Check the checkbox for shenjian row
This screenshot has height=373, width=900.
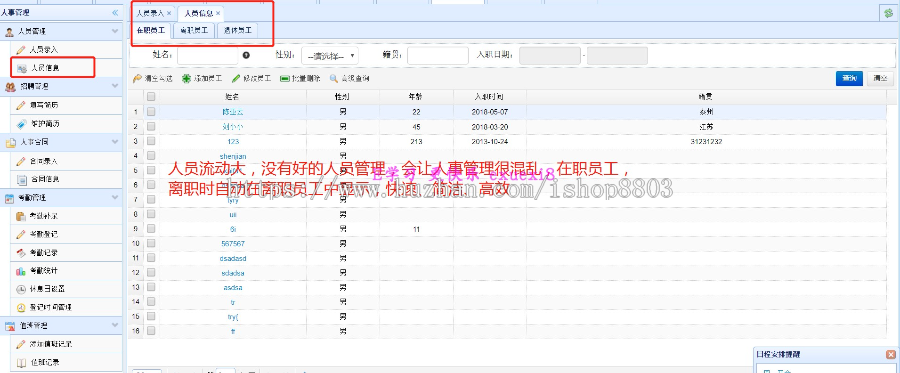coord(151,156)
